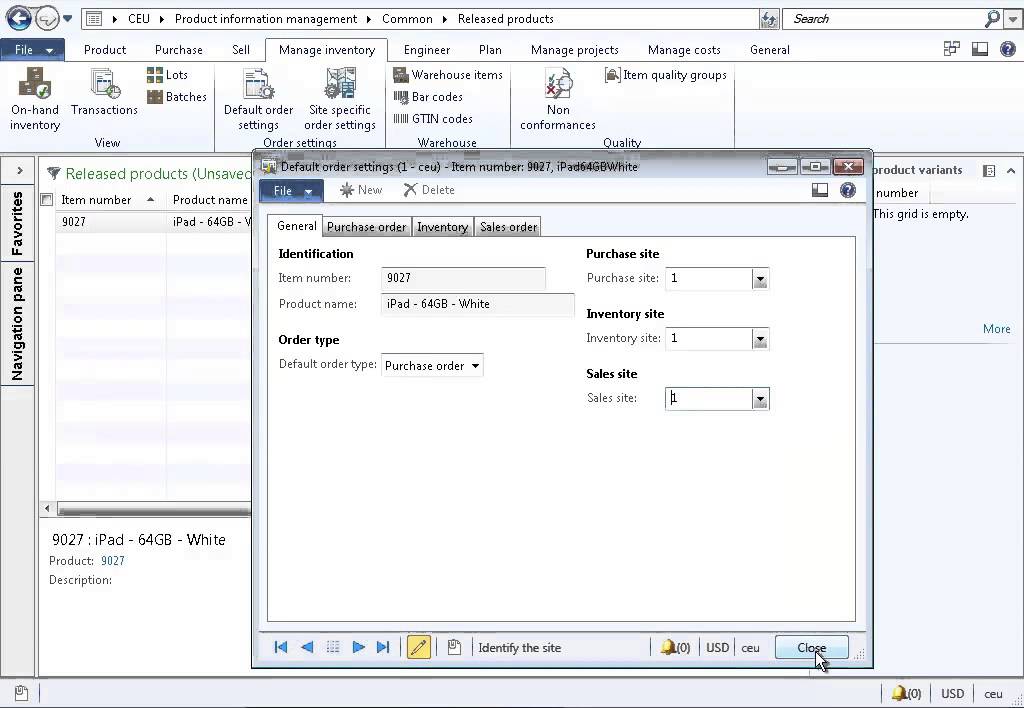Image resolution: width=1024 pixels, height=708 pixels.
Task: Open On-hand inventory in ribbon
Action: click(x=35, y=99)
